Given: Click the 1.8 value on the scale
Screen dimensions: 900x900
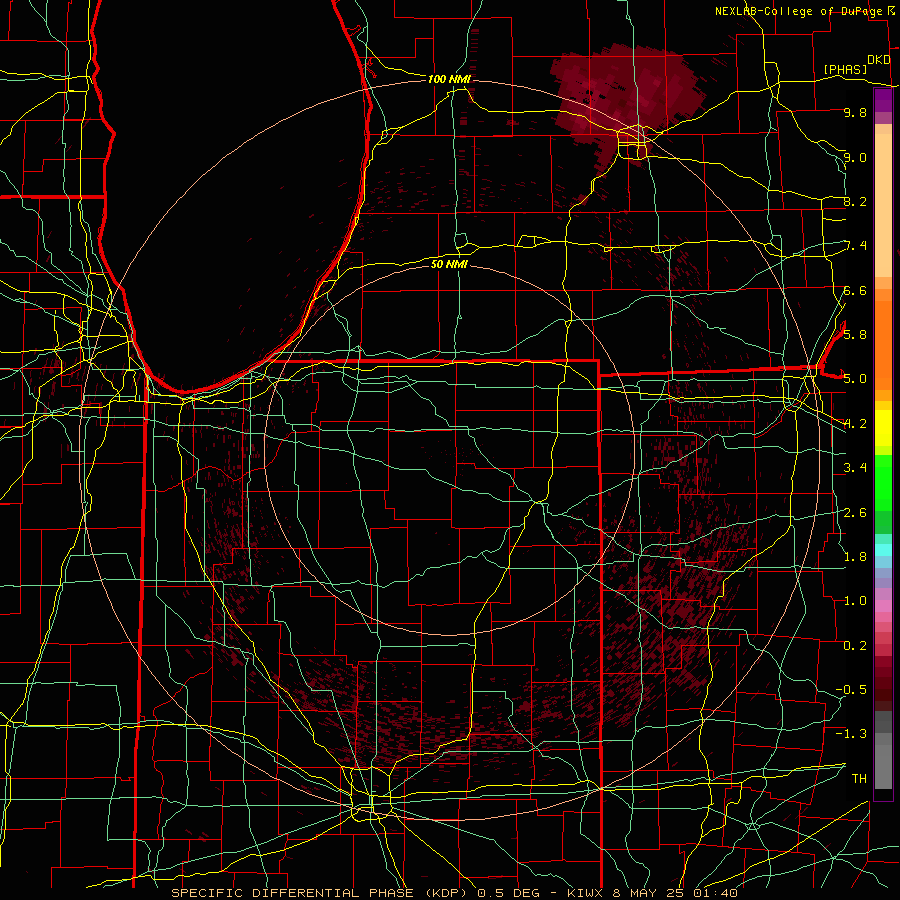Looking at the screenshot, I should tap(855, 556).
